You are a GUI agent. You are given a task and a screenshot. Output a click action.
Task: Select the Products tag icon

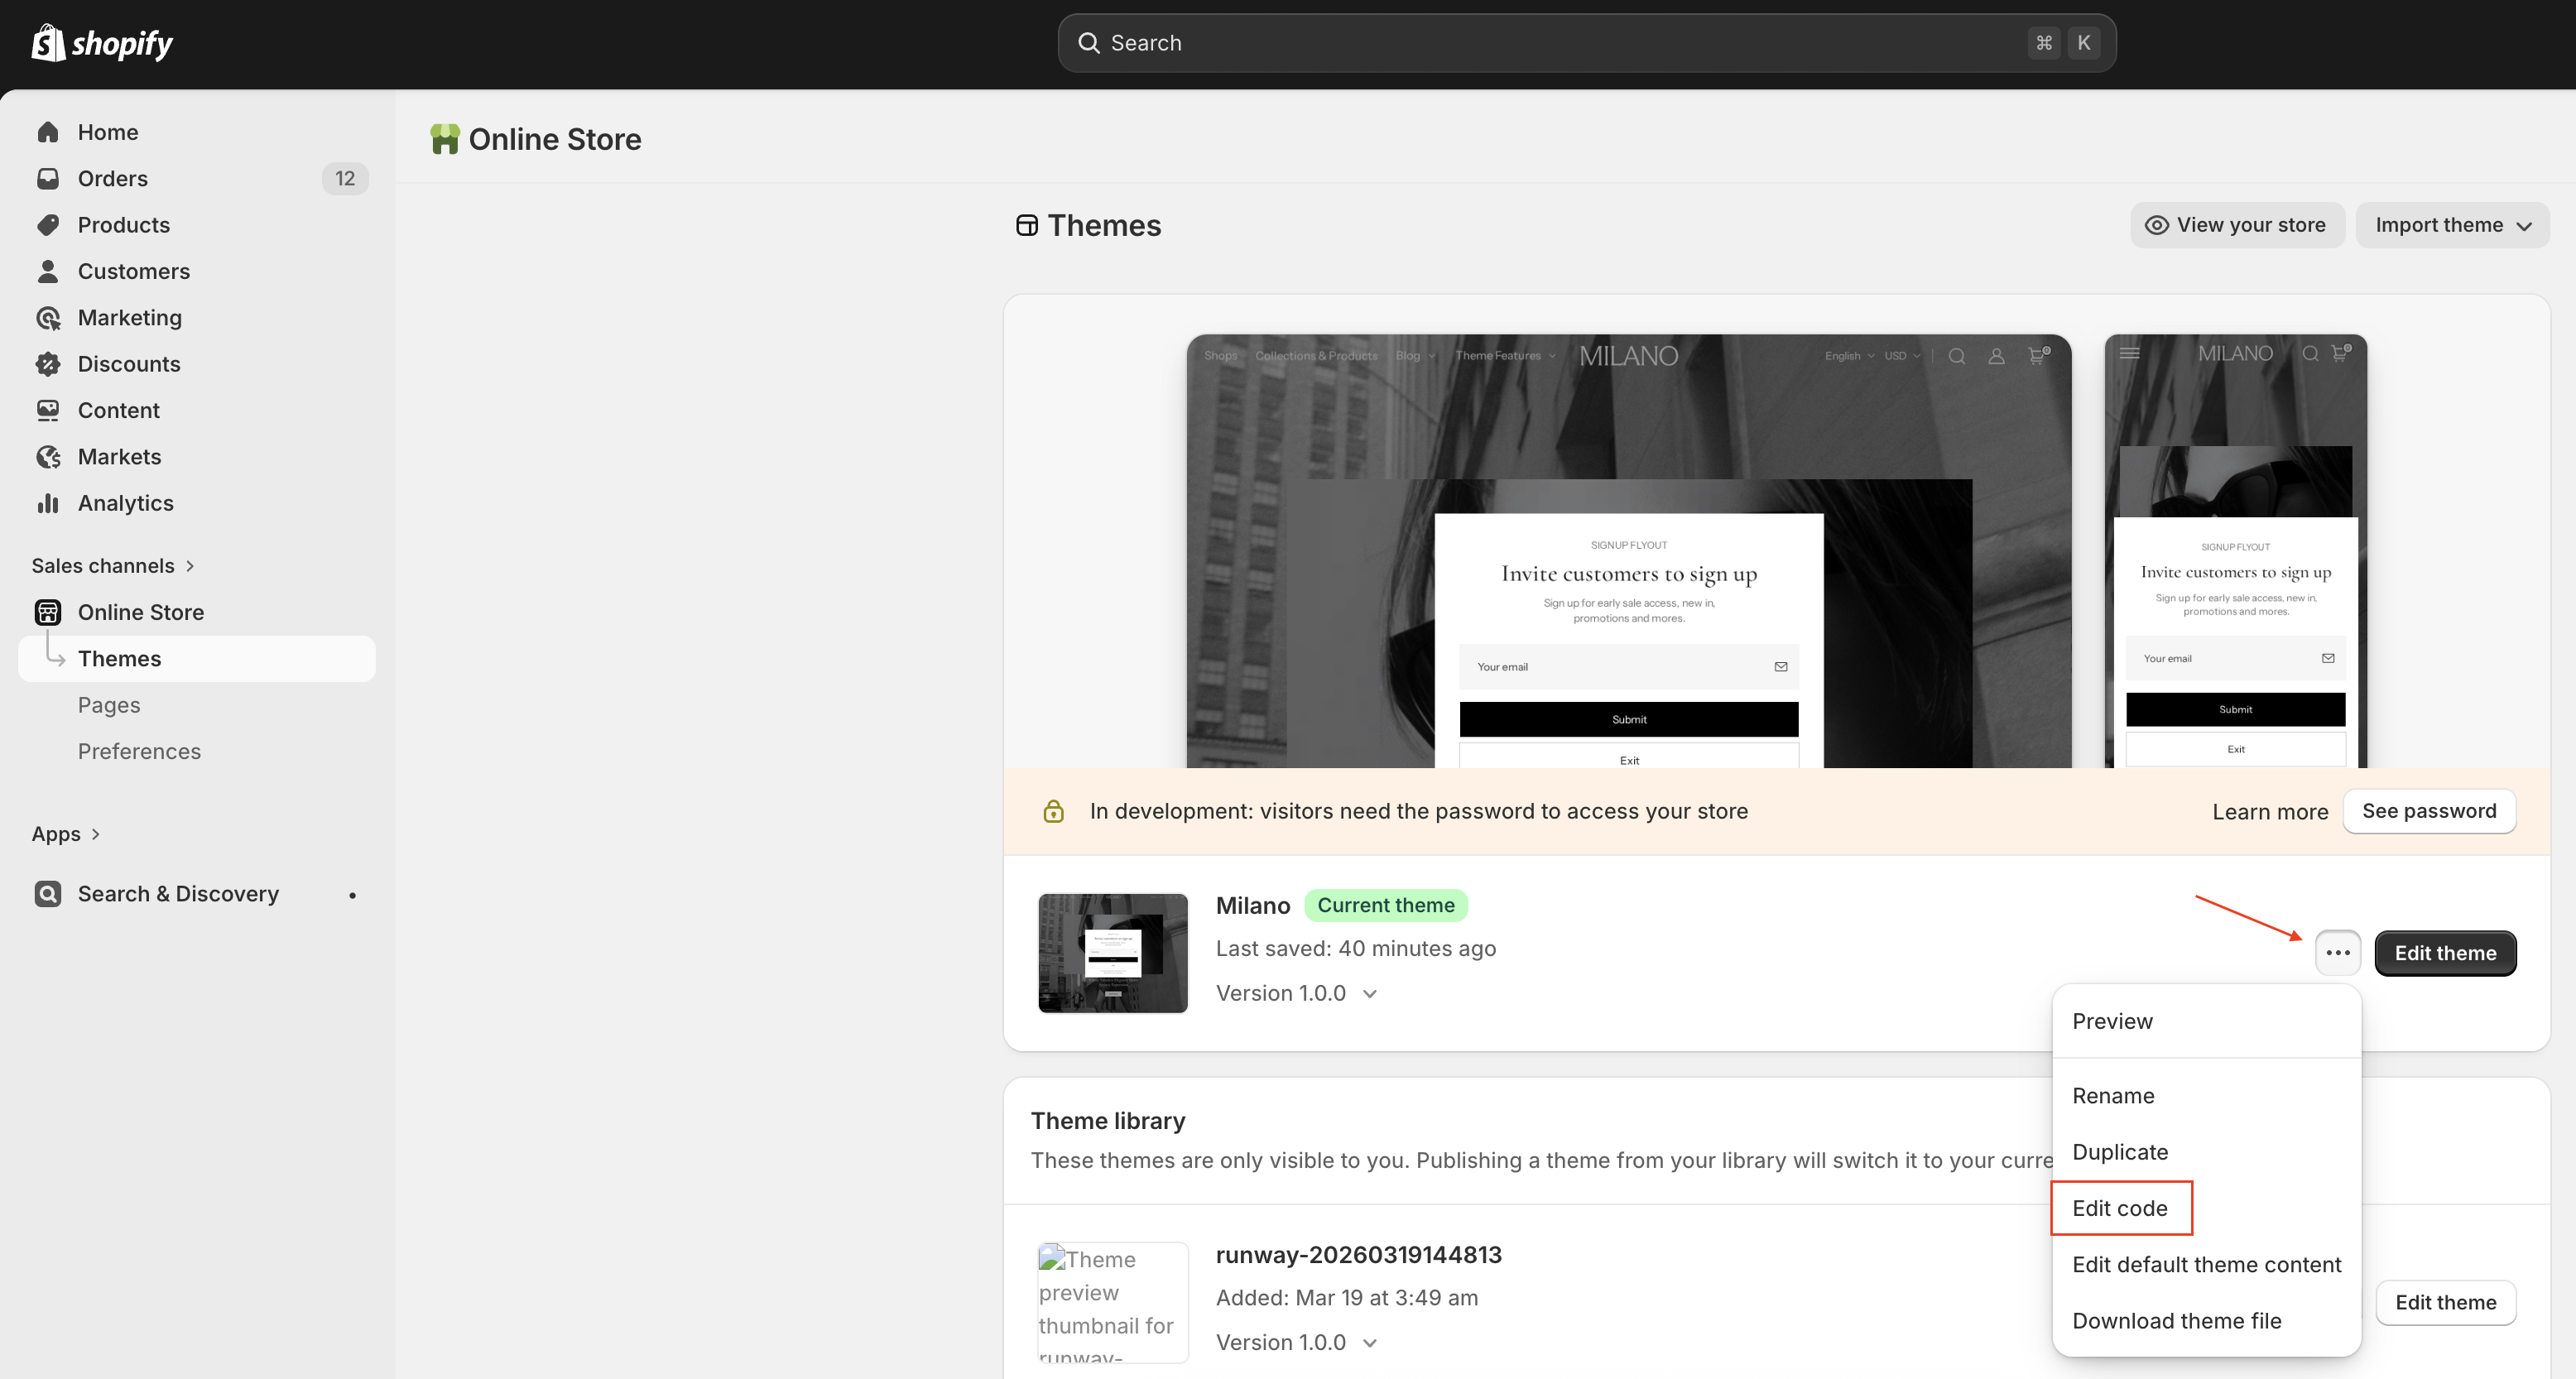48,225
